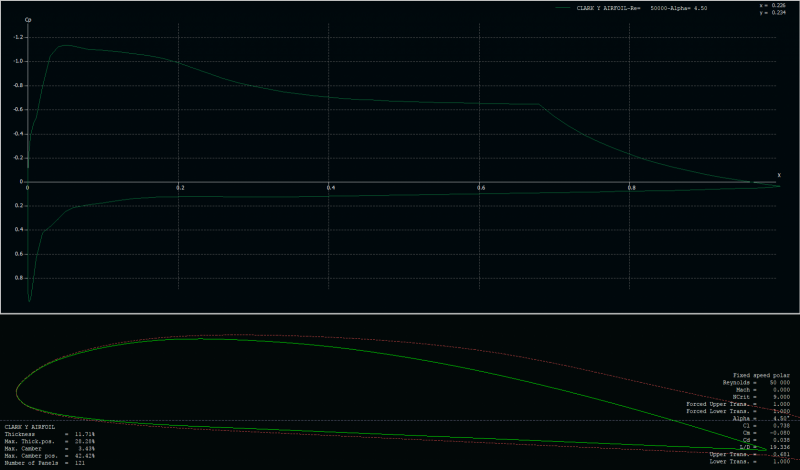The height and width of the screenshot is (470, 800).
Task: Click the 0.8 tick on the Cp axis
Action: point(19,277)
